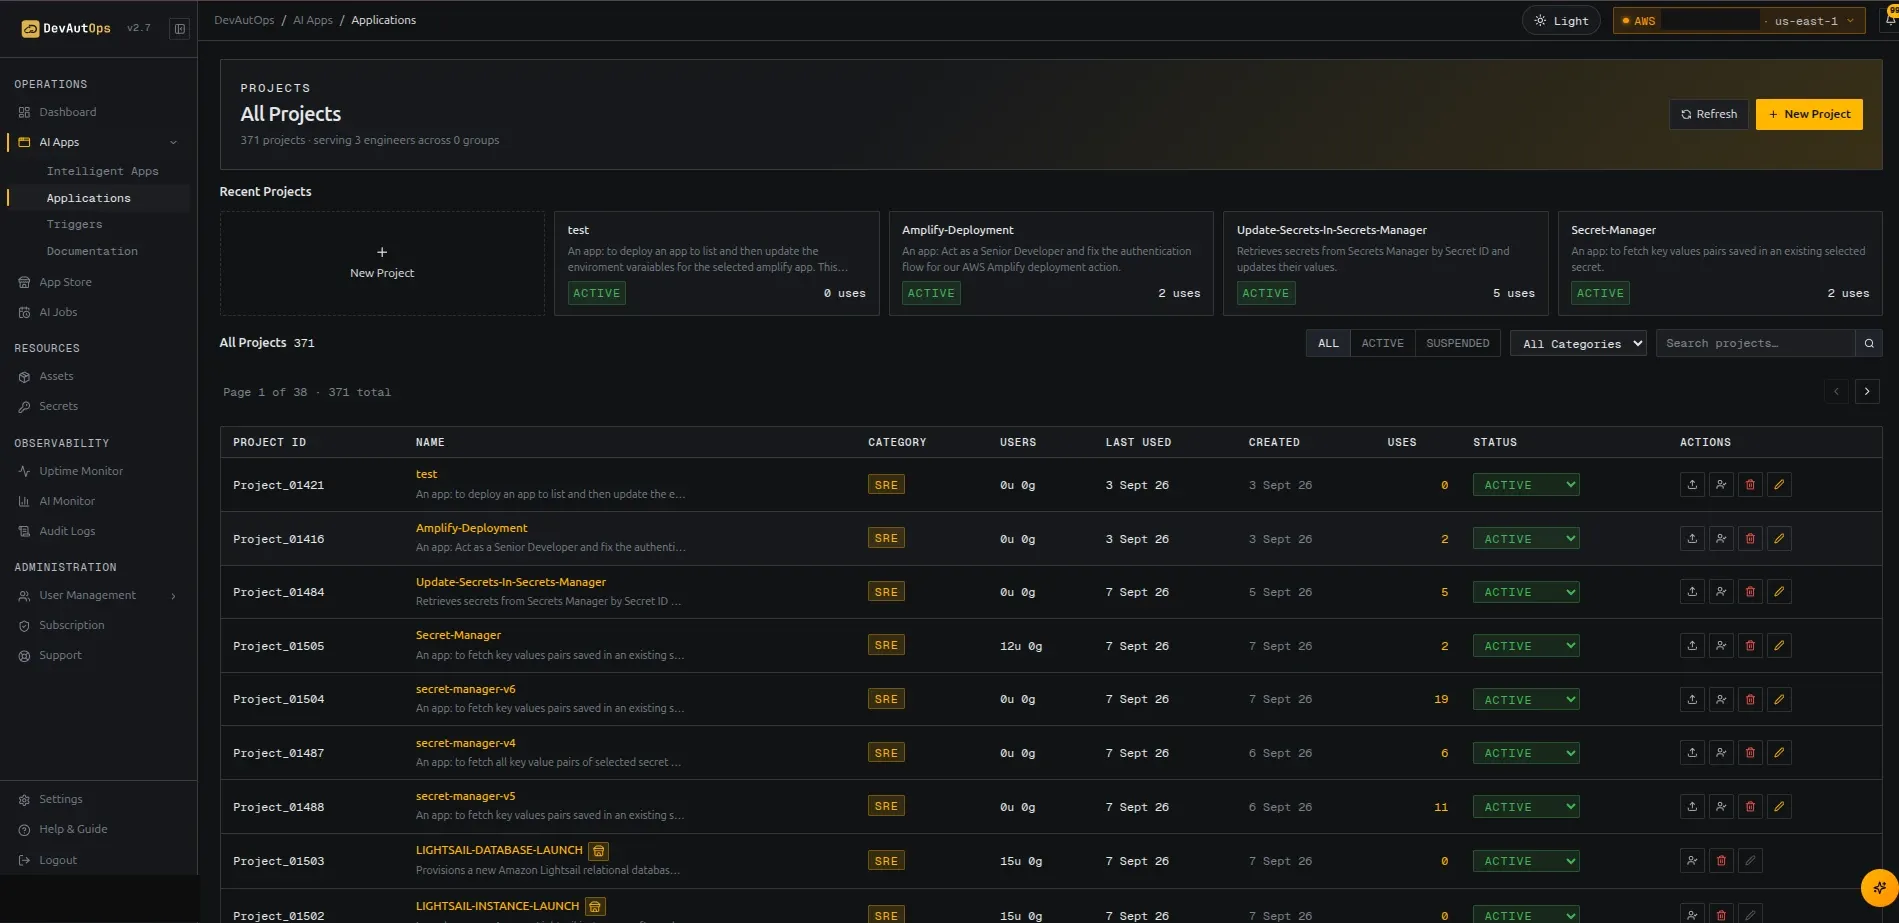The image size is (1899, 923).
Task: Open Intelligent Apps submenu item
Action: [102, 171]
